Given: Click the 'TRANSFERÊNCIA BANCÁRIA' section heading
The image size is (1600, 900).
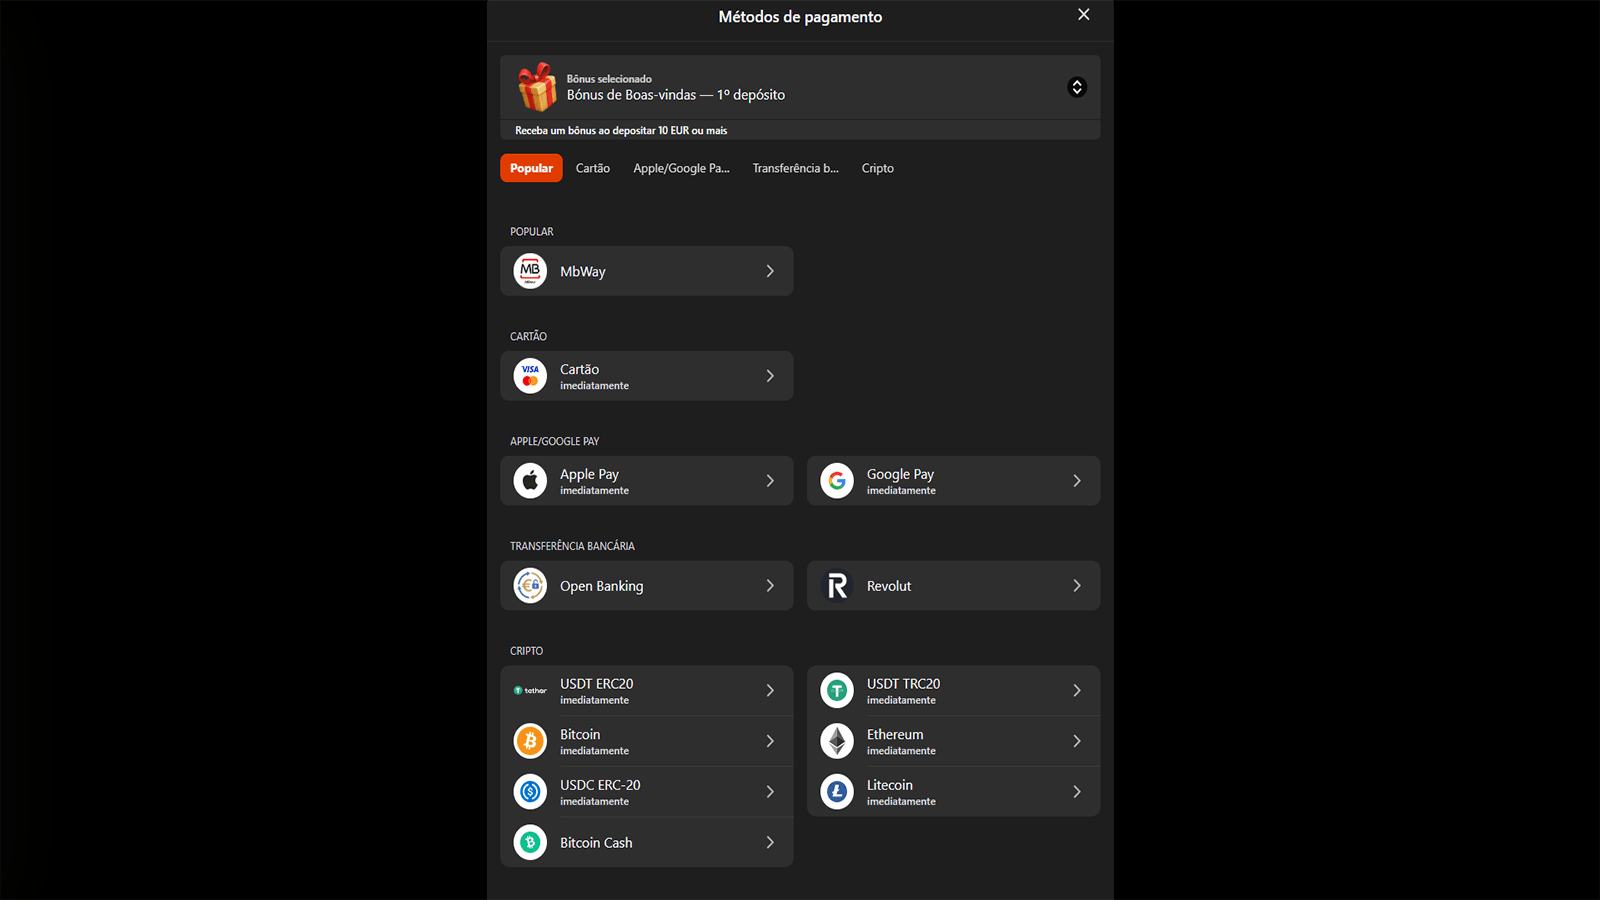Looking at the screenshot, I should [572, 546].
